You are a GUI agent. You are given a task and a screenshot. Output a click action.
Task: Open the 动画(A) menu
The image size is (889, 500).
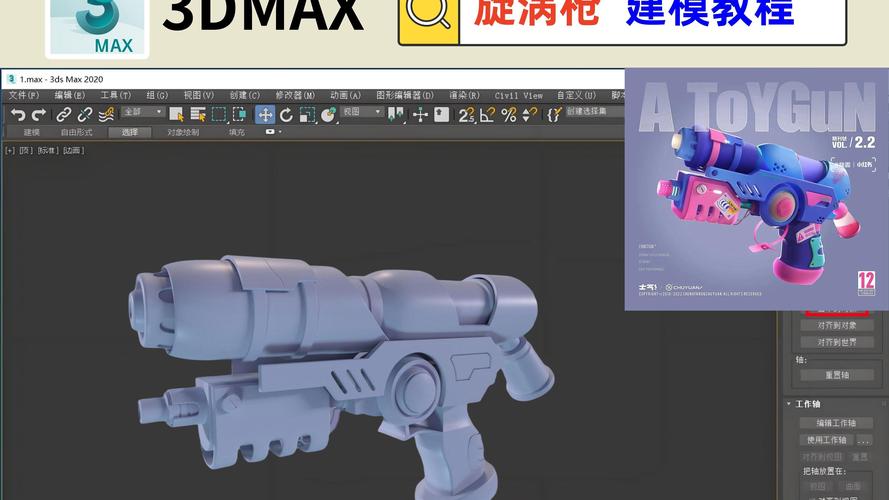[x=345, y=95]
